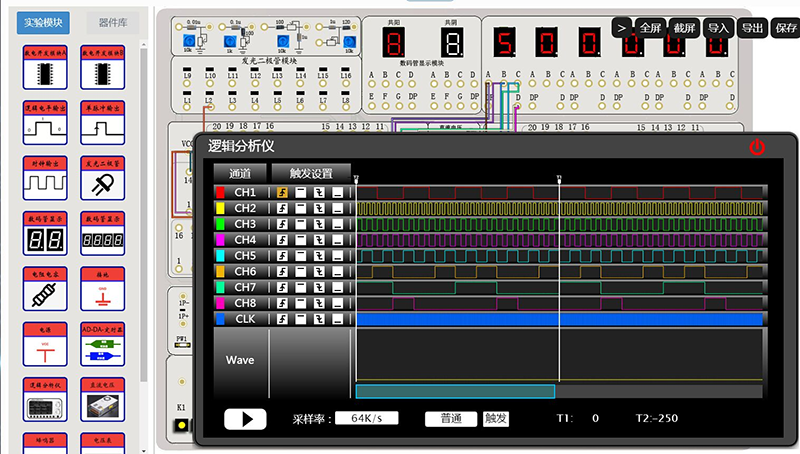Switch to the 器件库 tab
800x454 pixels.
(x=112, y=24)
